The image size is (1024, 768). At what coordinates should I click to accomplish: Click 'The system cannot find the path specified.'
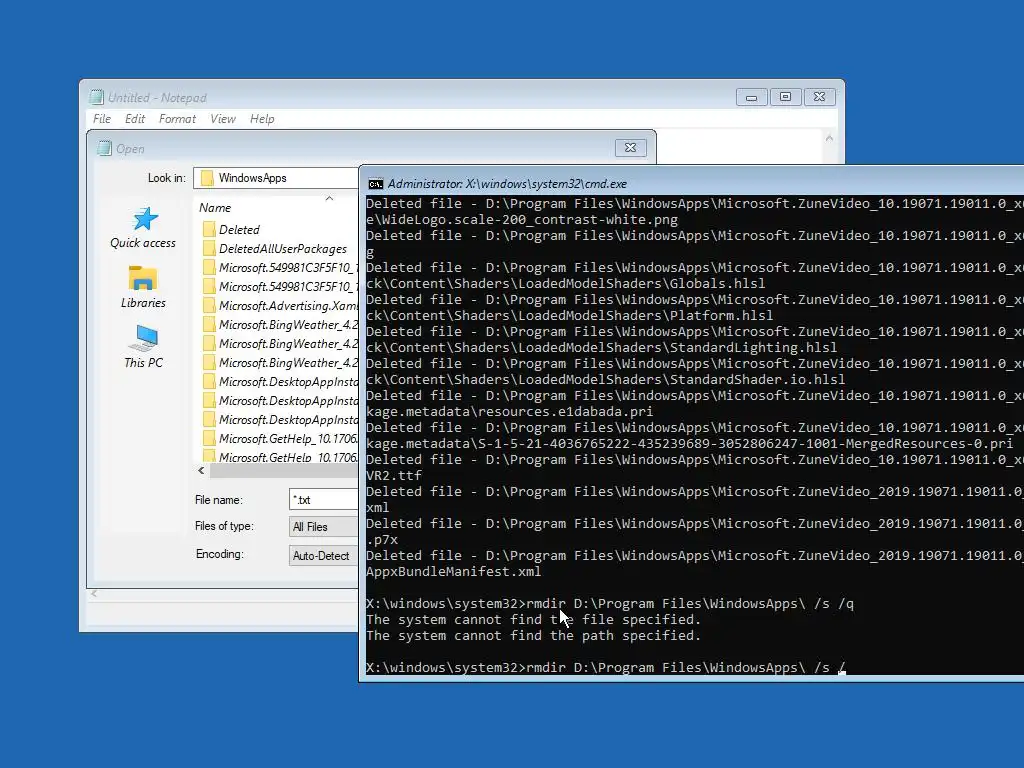point(533,635)
